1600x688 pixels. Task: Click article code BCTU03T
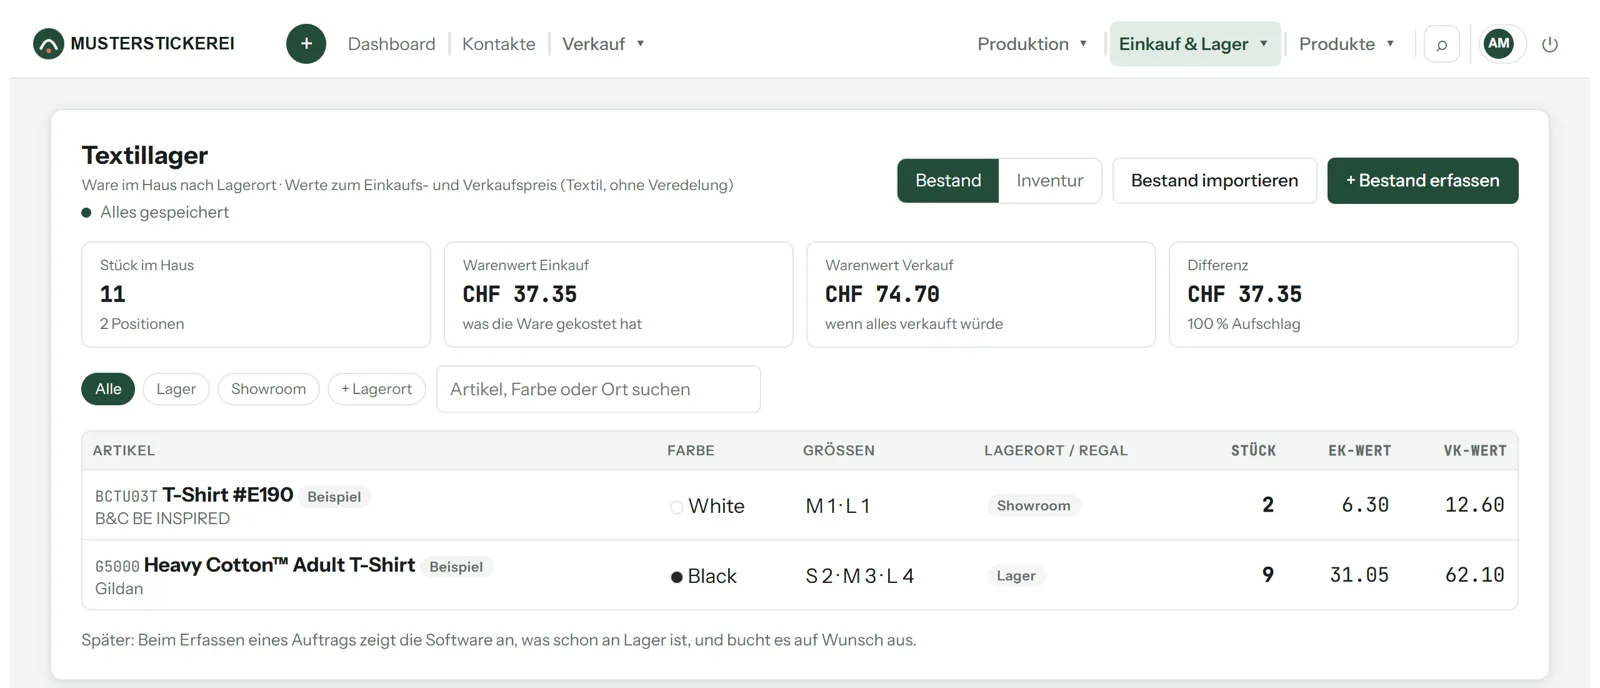coord(126,497)
